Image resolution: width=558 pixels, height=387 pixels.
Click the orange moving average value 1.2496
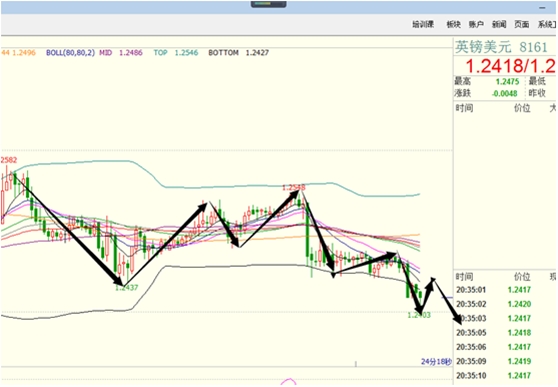(24, 53)
